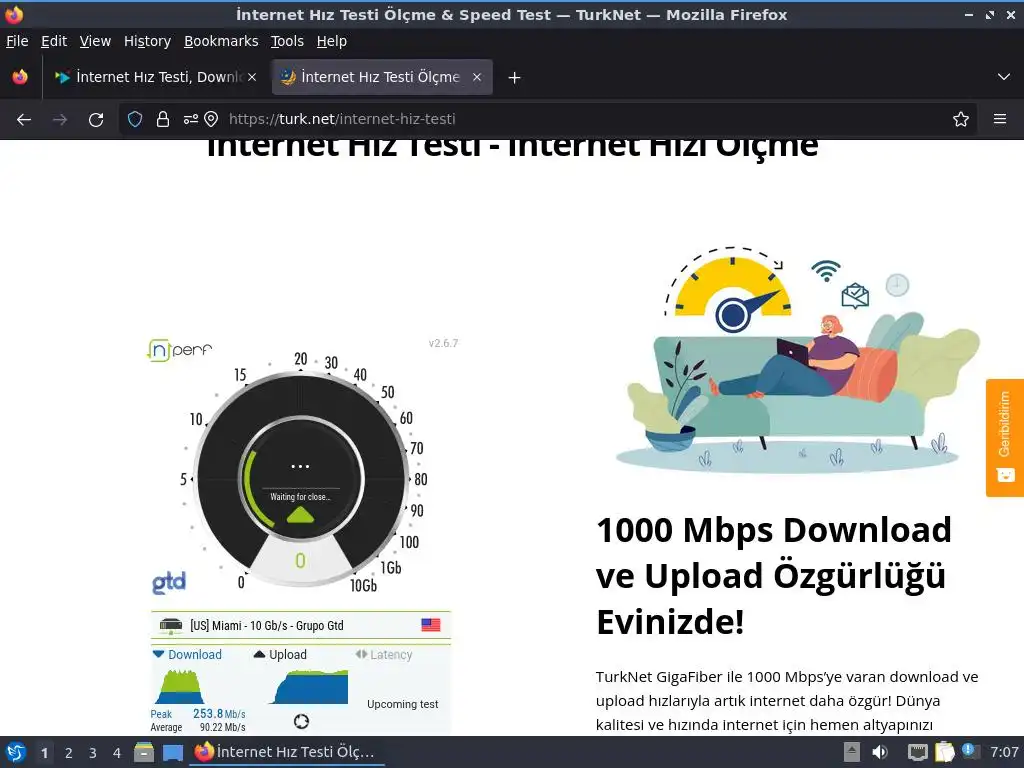Open the History menu
This screenshot has height=768, width=1024.
click(x=147, y=41)
